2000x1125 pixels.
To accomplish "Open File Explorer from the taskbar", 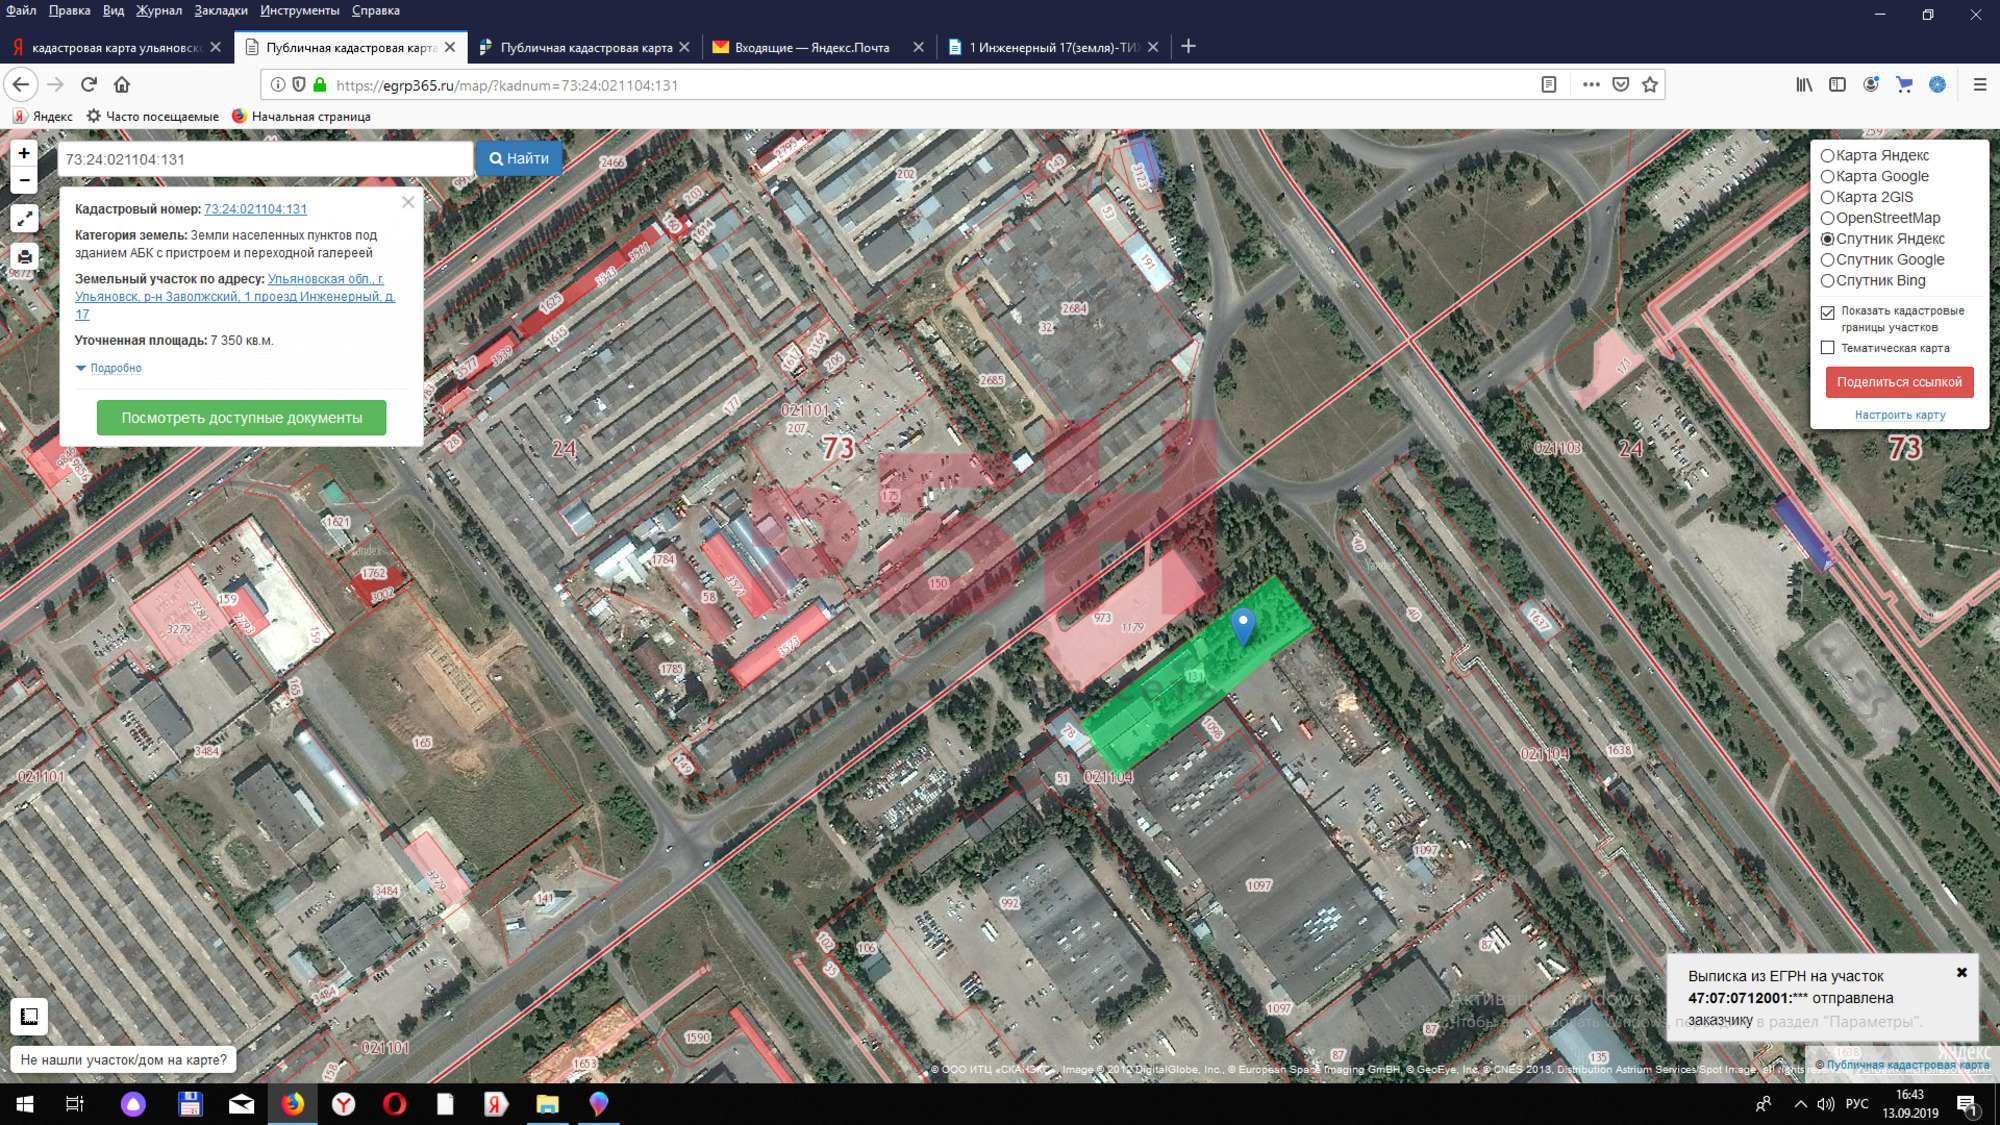I will [x=547, y=1104].
